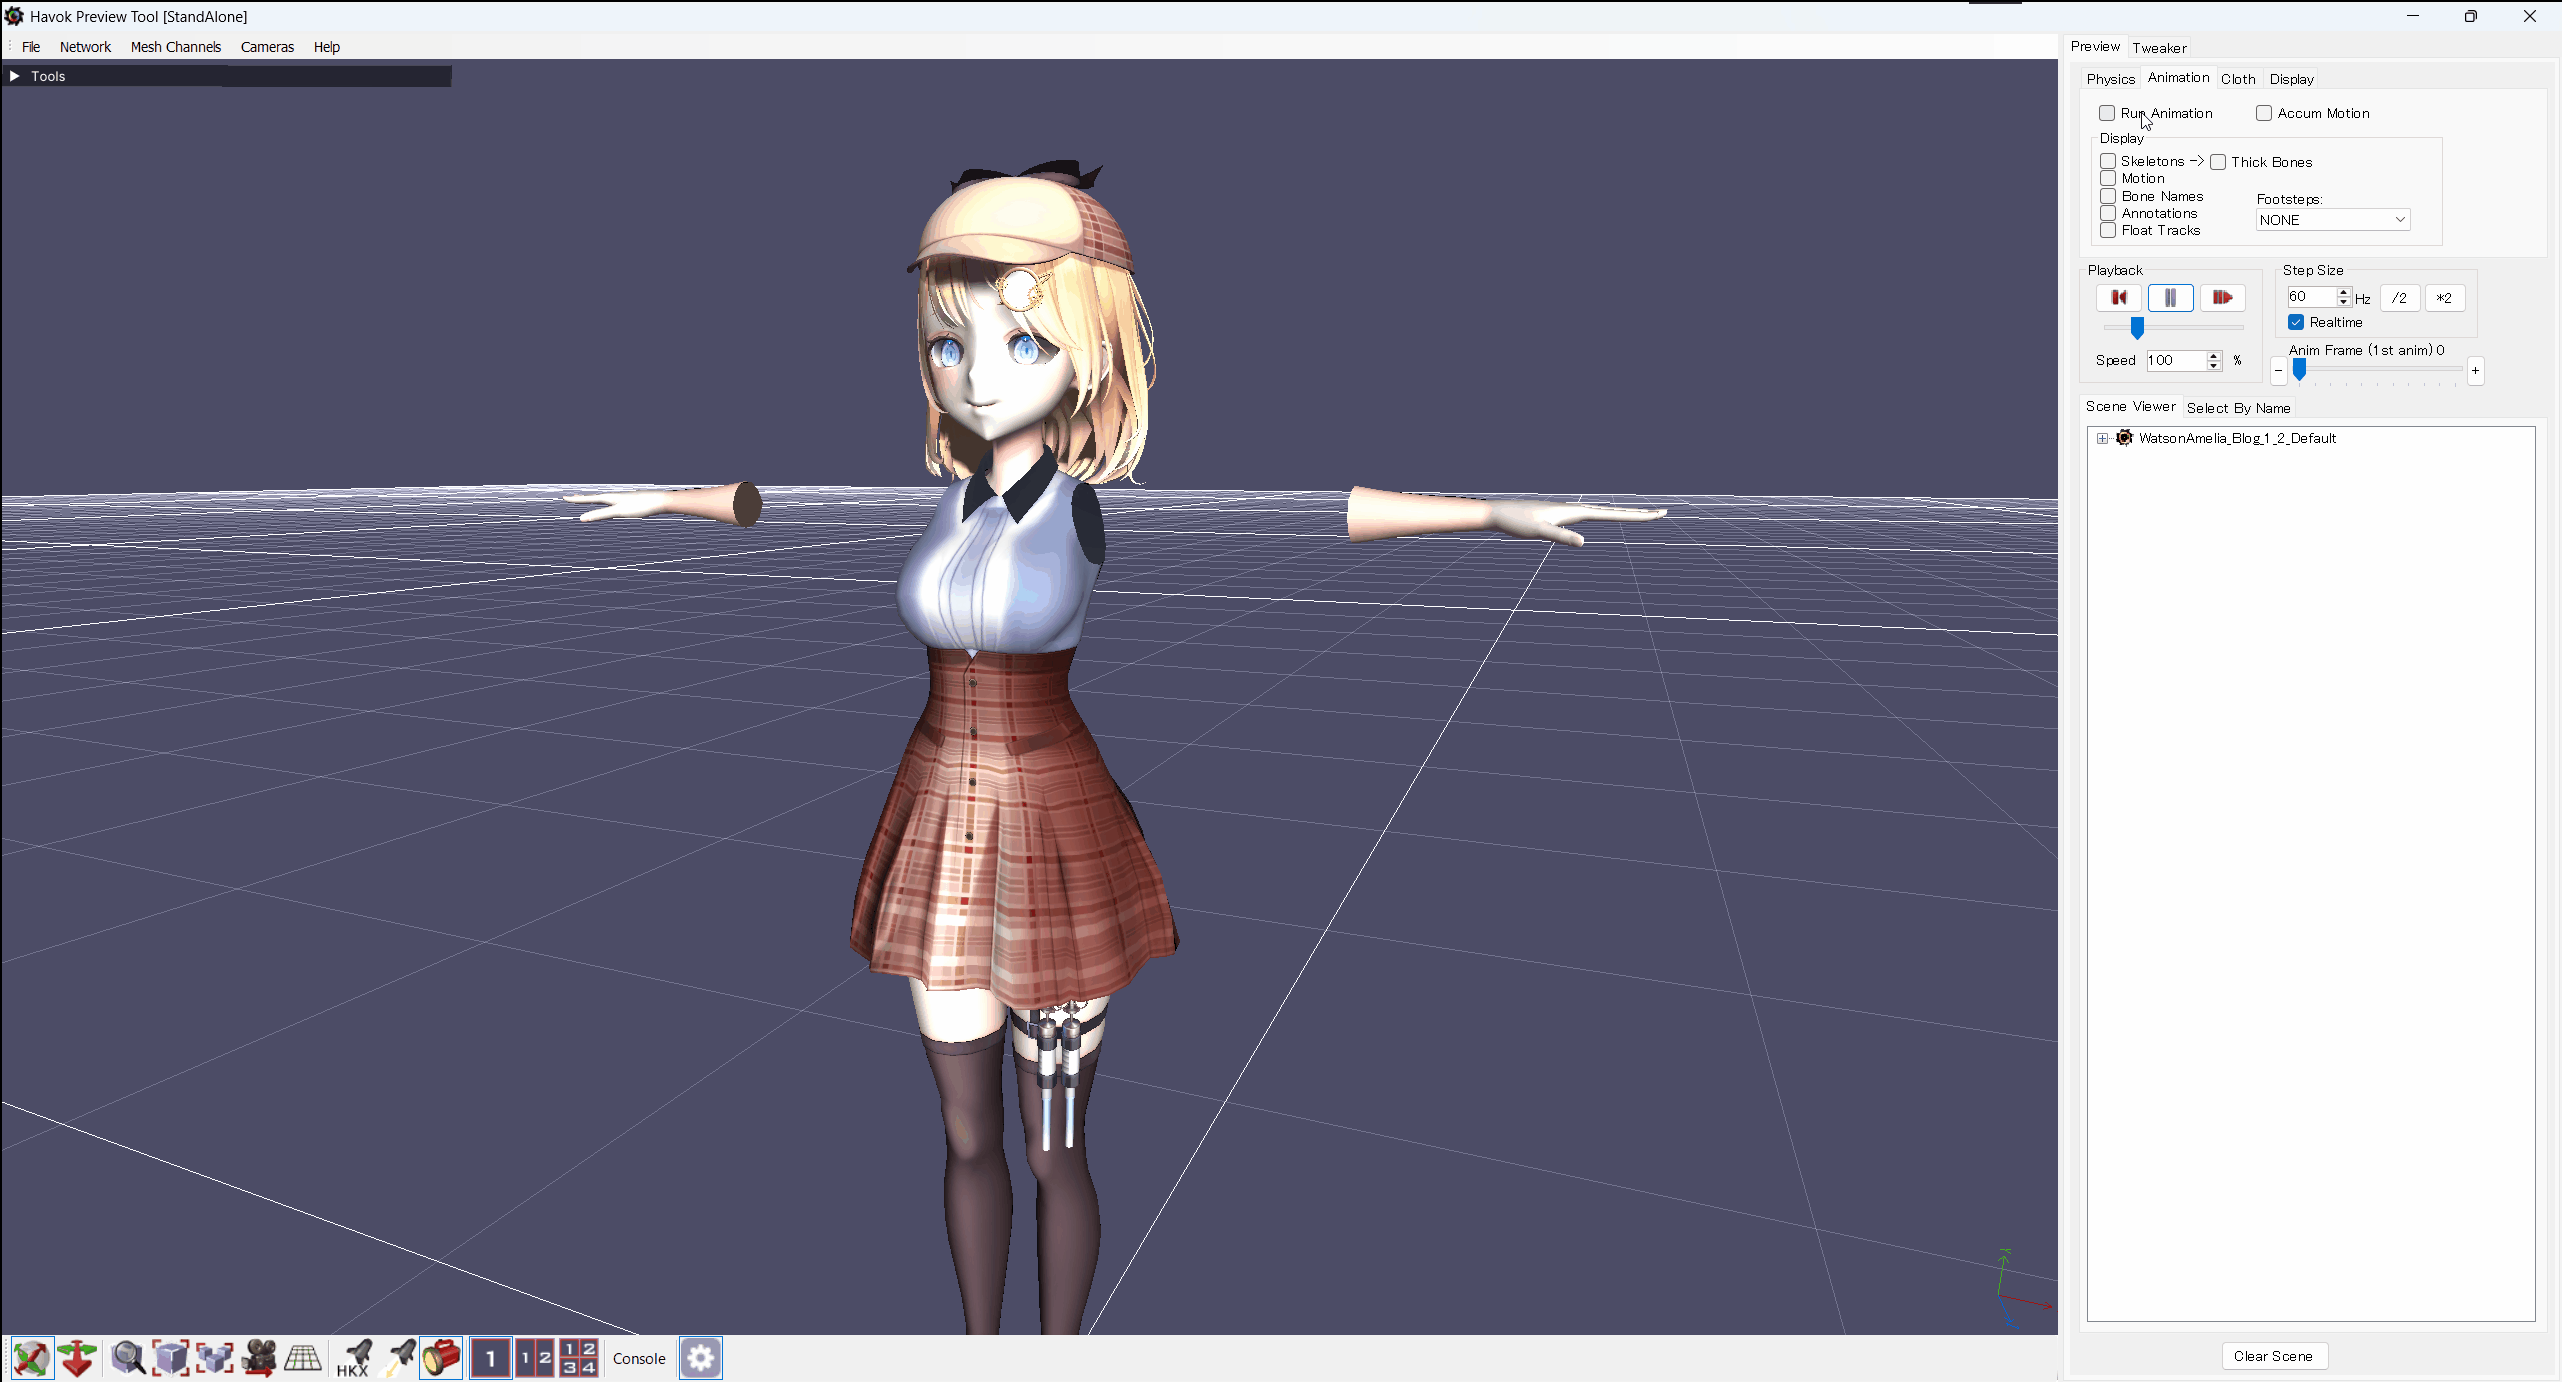Expand the Tools panel triangle
The width and height of the screenshot is (2562, 1382).
coord(14,76)
